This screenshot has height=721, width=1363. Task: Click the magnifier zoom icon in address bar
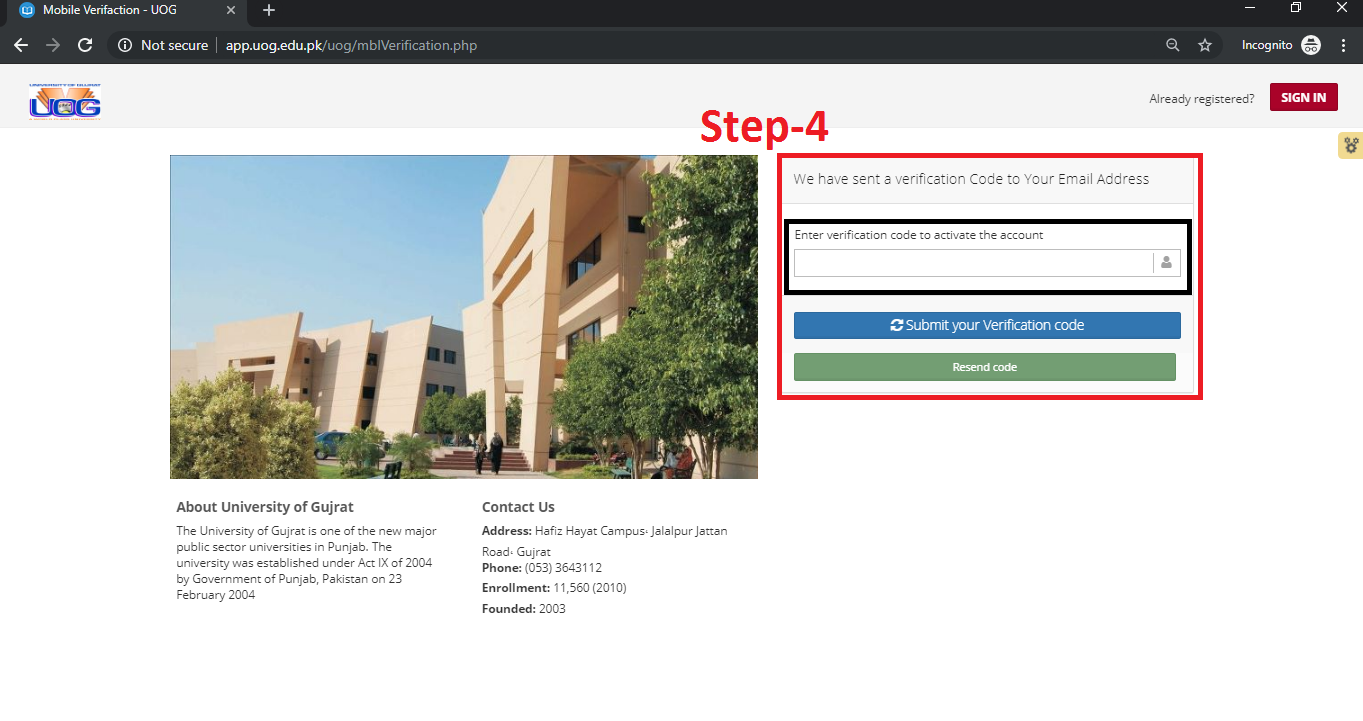click(x=1172, y=44)
